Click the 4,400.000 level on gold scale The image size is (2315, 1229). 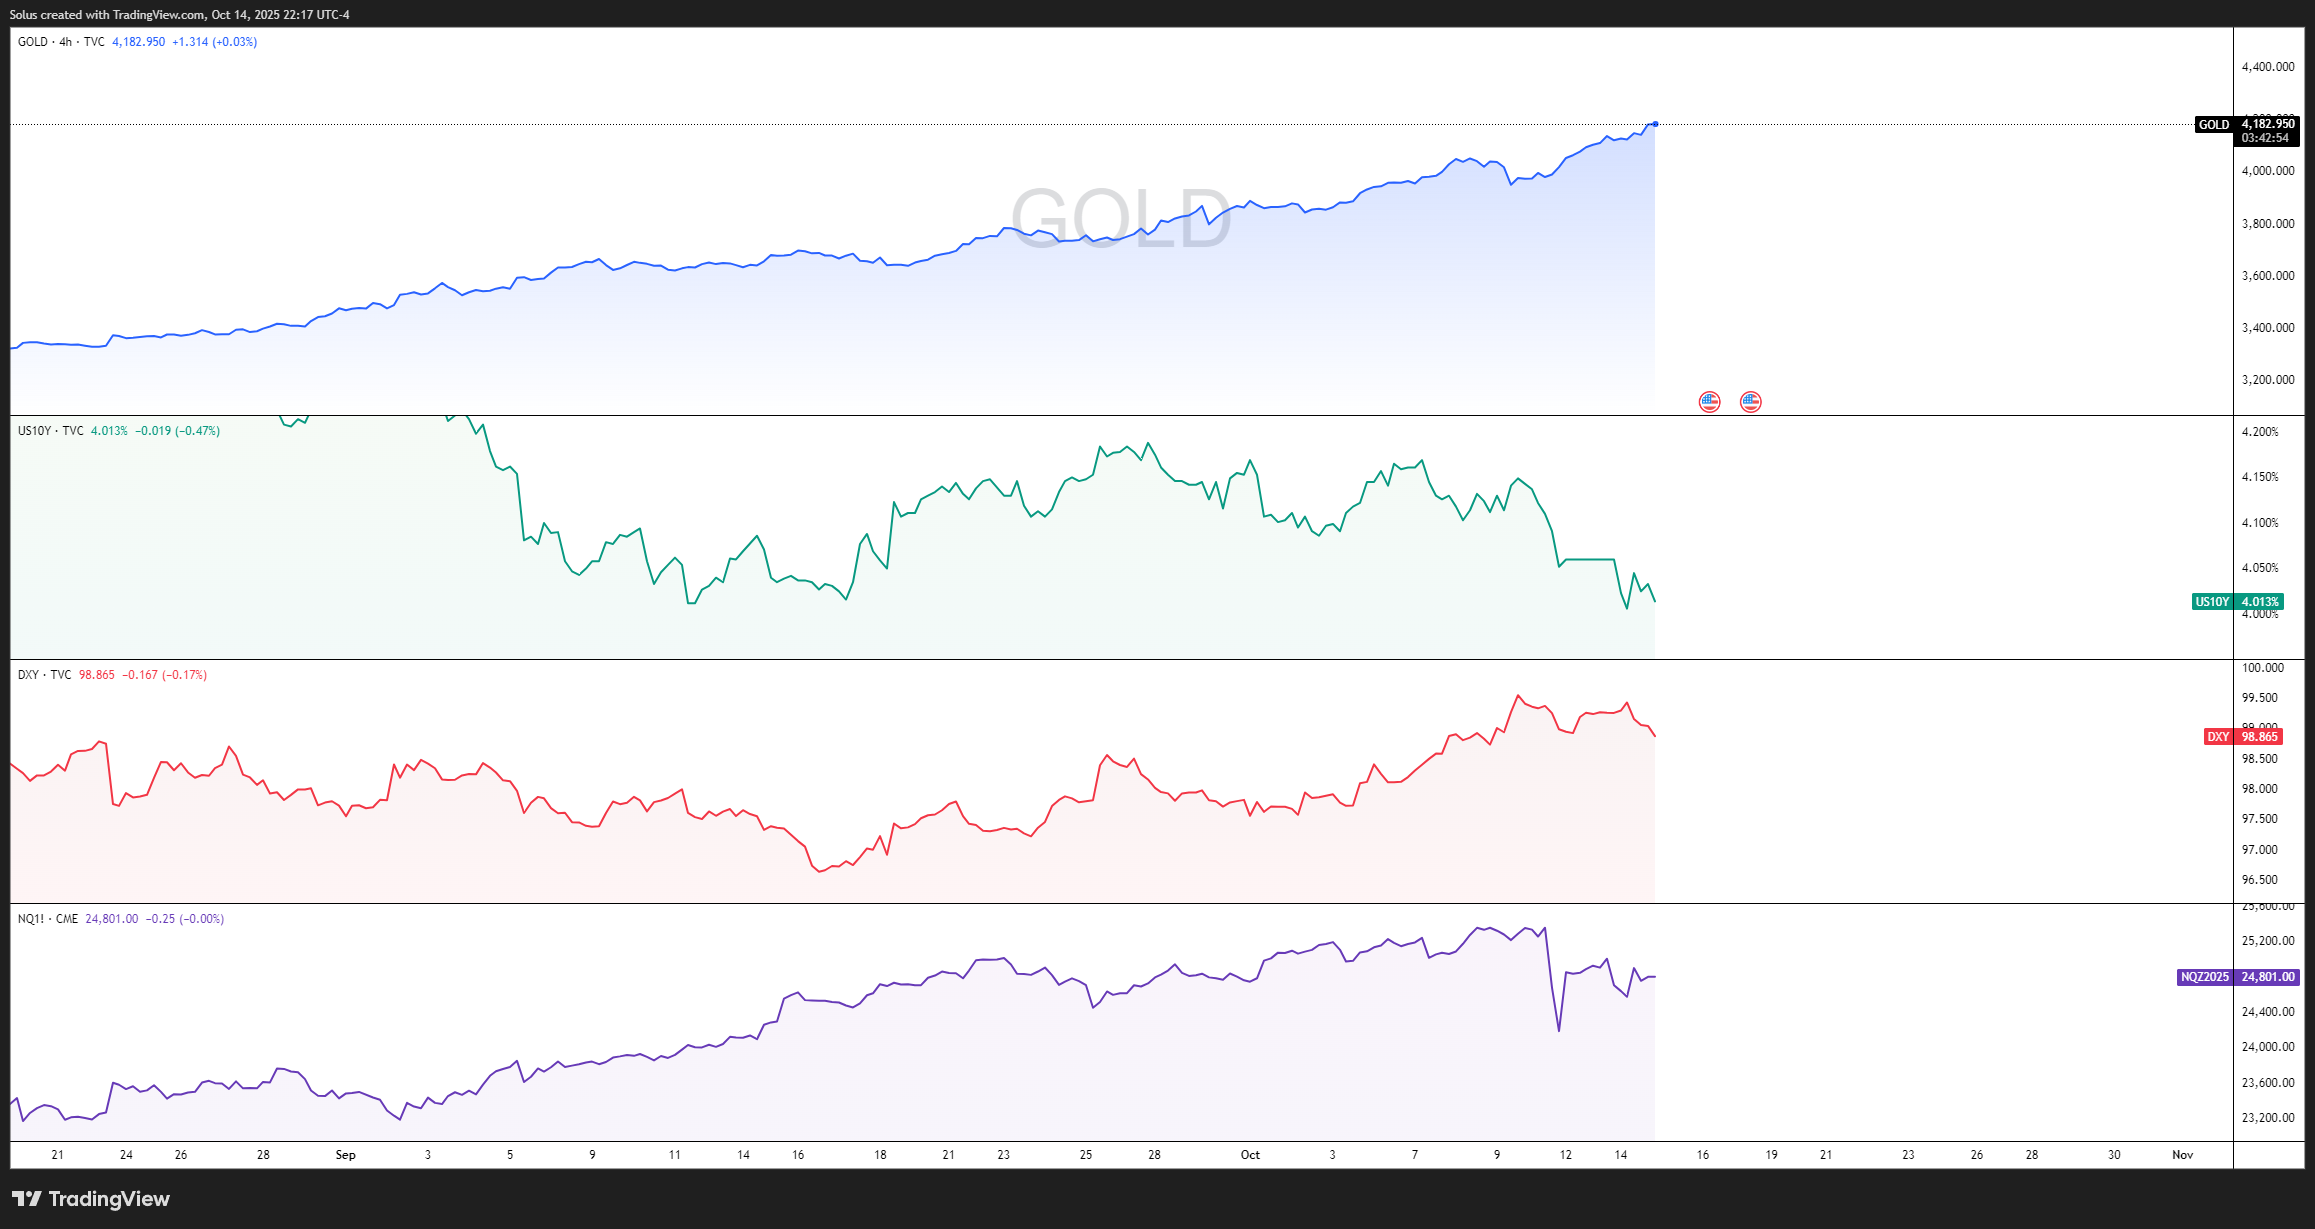tap(2268, 67)
